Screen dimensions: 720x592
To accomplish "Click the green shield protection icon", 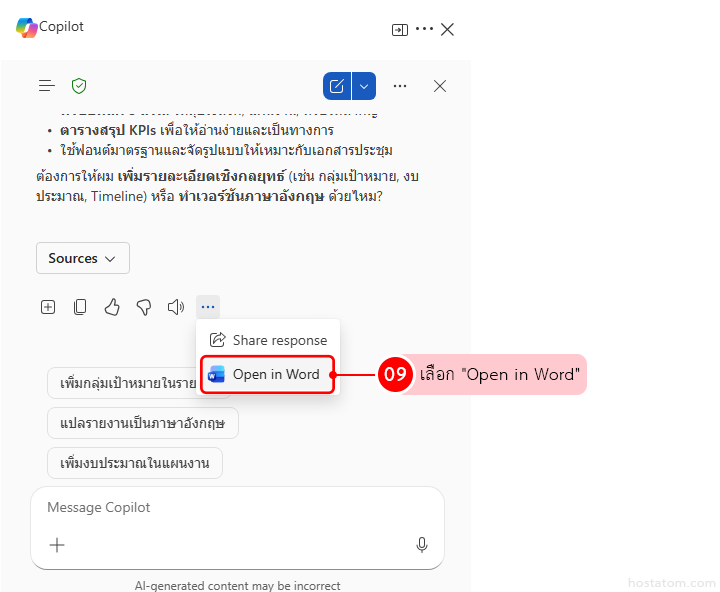I will 79,86.
